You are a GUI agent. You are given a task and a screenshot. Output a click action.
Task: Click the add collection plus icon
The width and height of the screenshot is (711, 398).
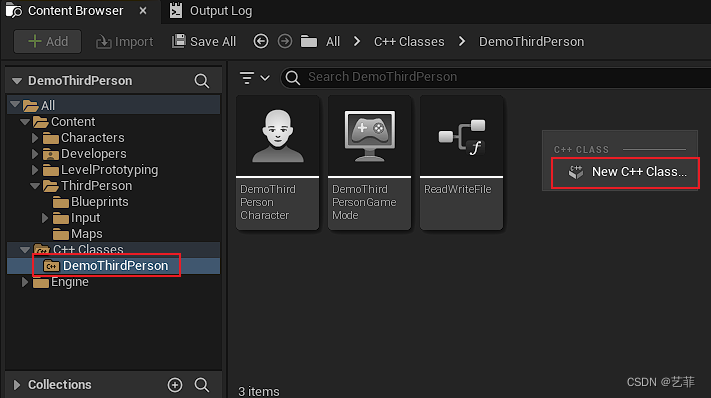[x=175, y=385]
